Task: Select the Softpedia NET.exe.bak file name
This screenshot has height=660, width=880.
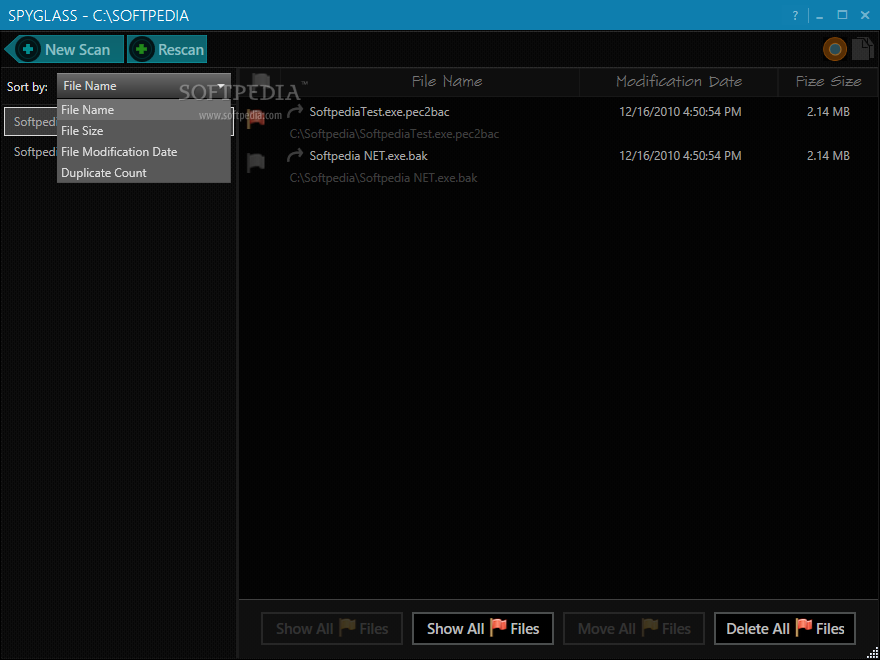Action: (369, 155)
